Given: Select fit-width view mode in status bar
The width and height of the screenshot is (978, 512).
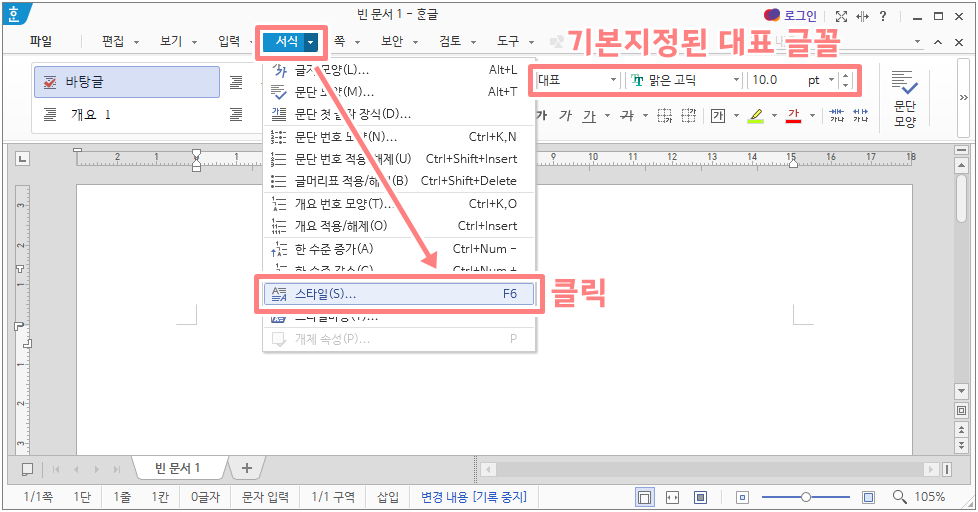Looking at the screenshot, I should [672, 497].
